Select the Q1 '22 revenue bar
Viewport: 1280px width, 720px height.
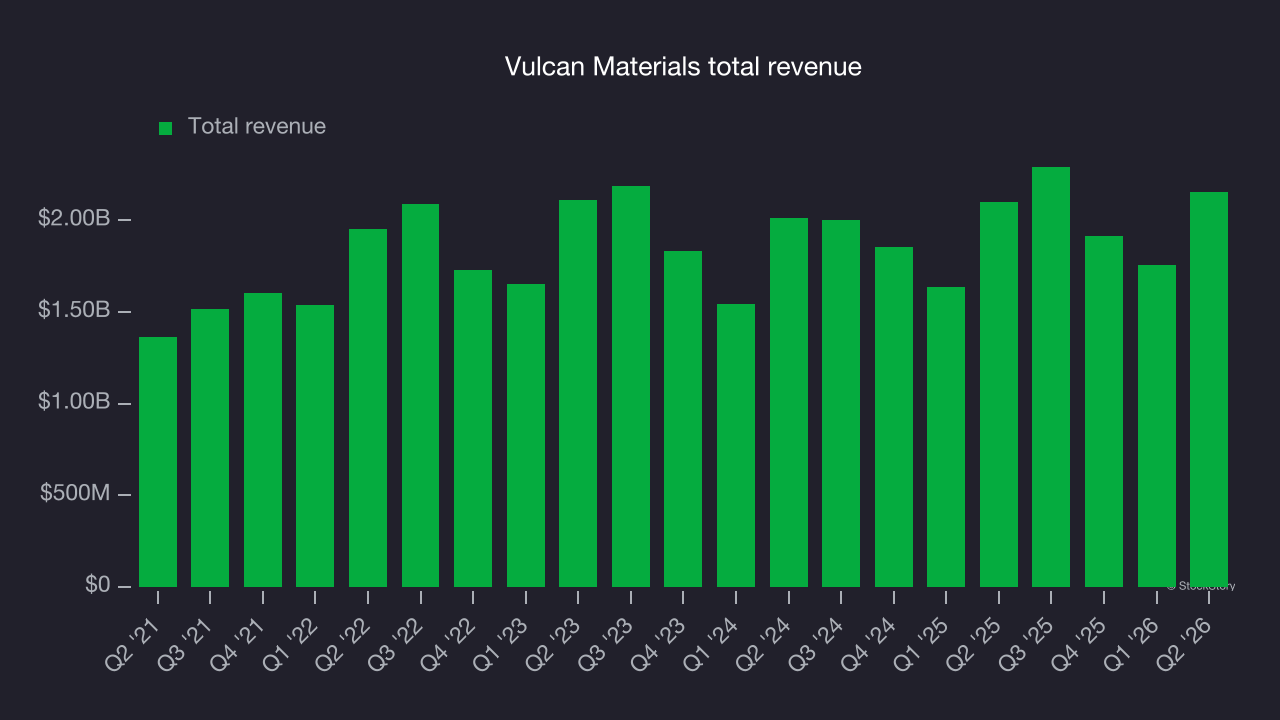click(315, 446)
